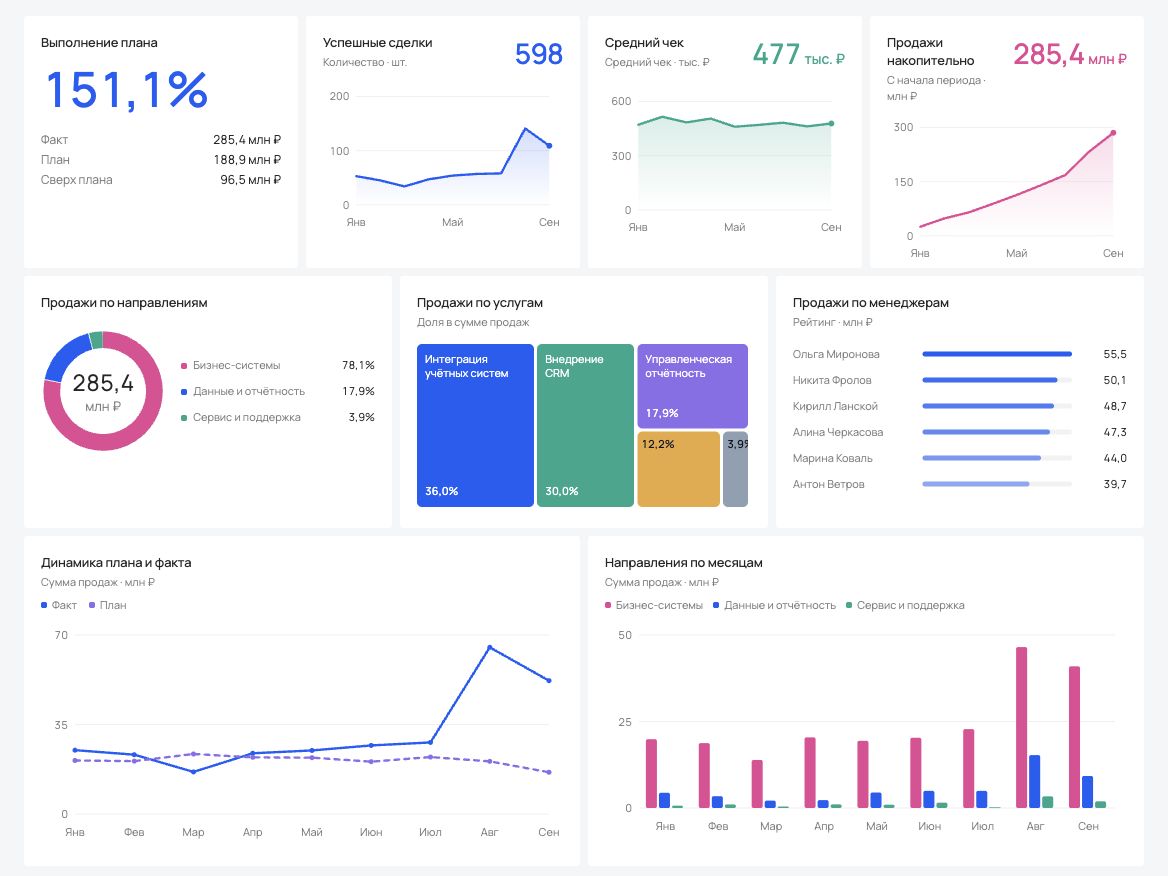Click the Сверх плана 96,5 млн ₽ row
1168x876 pixels.
click(x=161, y=180)
